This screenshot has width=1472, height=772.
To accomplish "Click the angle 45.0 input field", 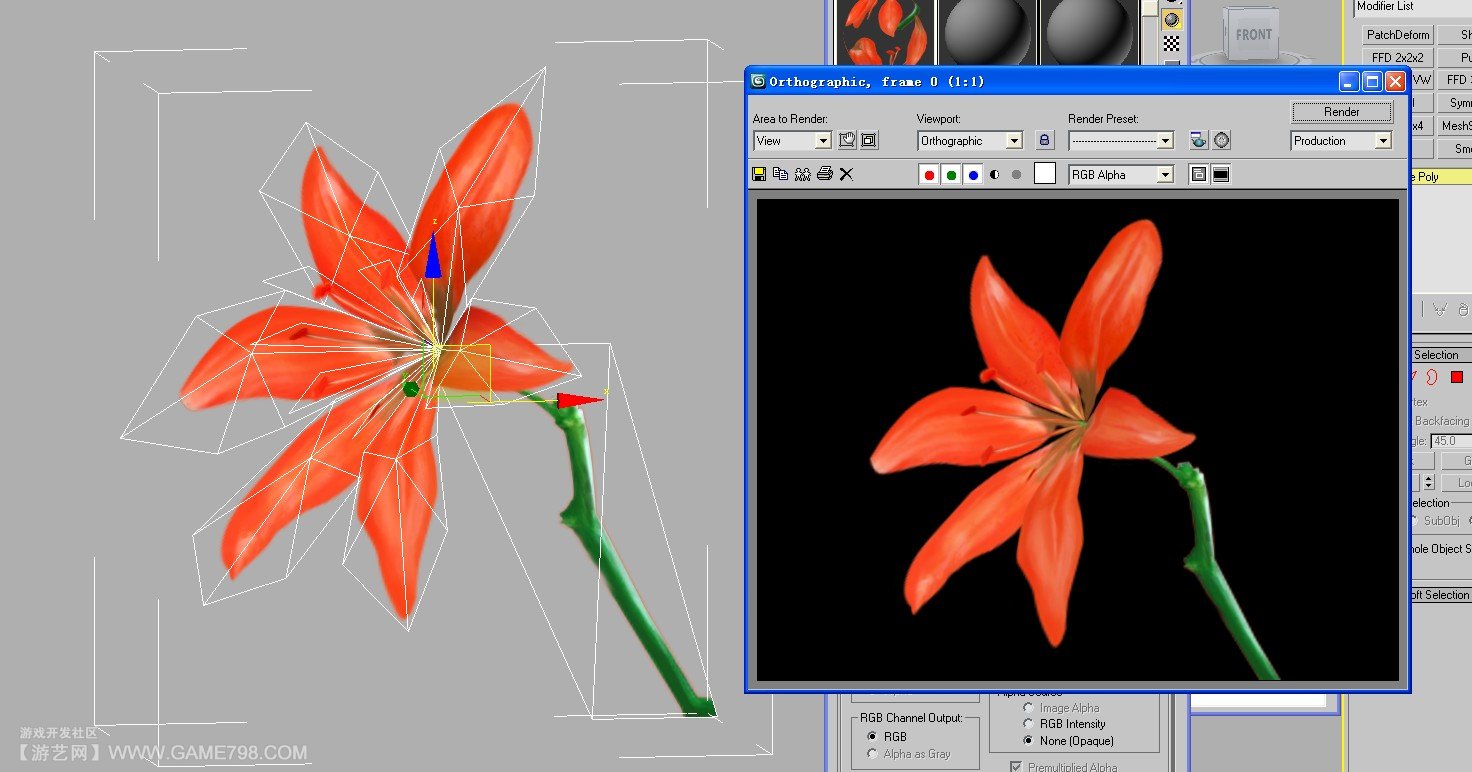I will (1451, 441).
